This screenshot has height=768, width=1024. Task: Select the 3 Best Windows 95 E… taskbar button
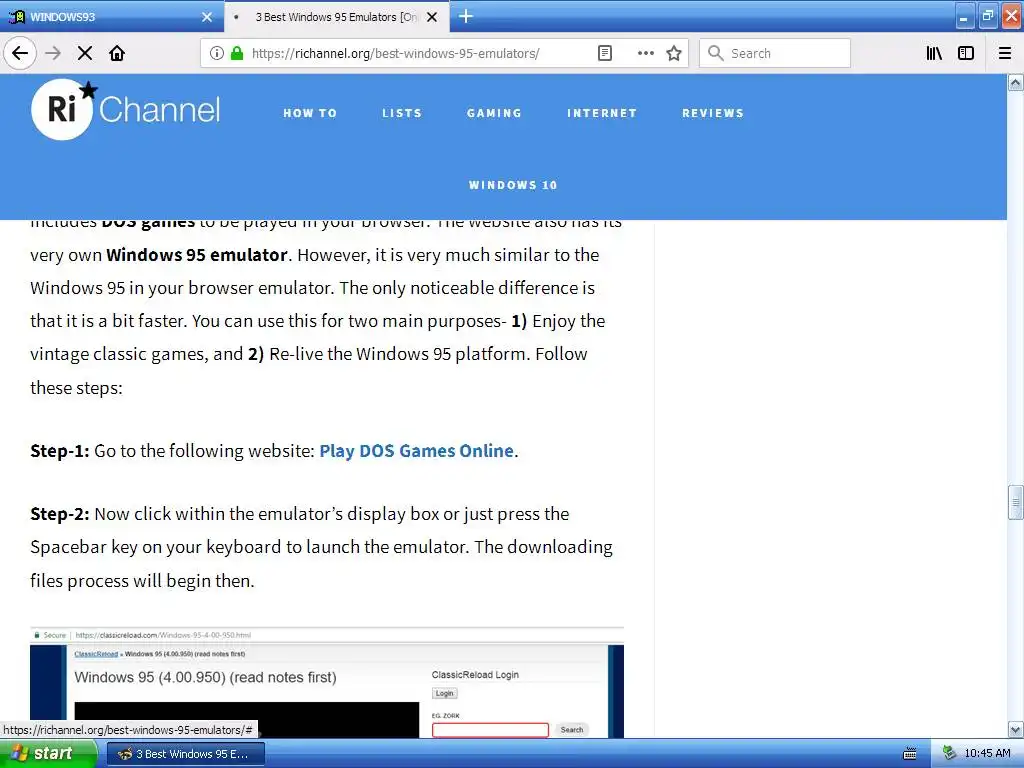tap(185, 754)
